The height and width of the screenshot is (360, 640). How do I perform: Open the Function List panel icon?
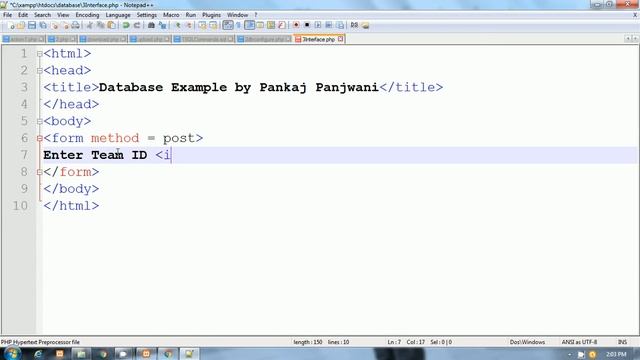[x=282, y=25]
